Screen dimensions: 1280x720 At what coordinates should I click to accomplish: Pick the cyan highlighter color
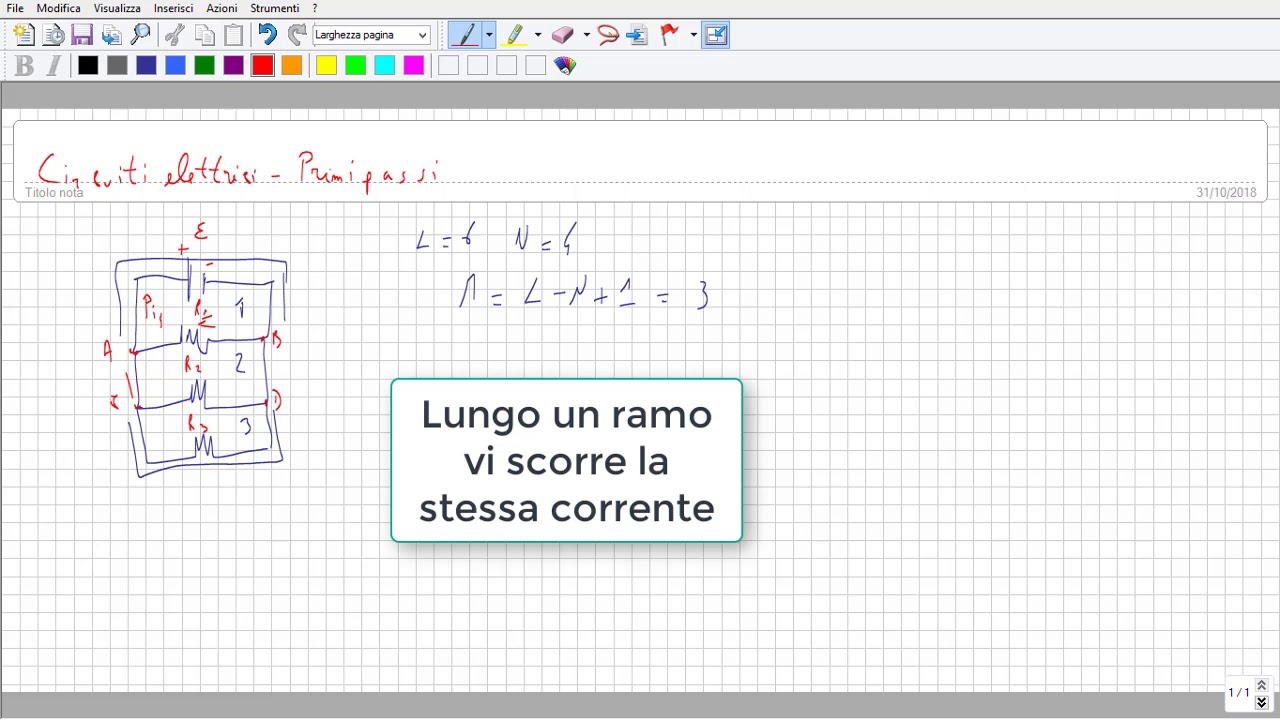point(384,66)
